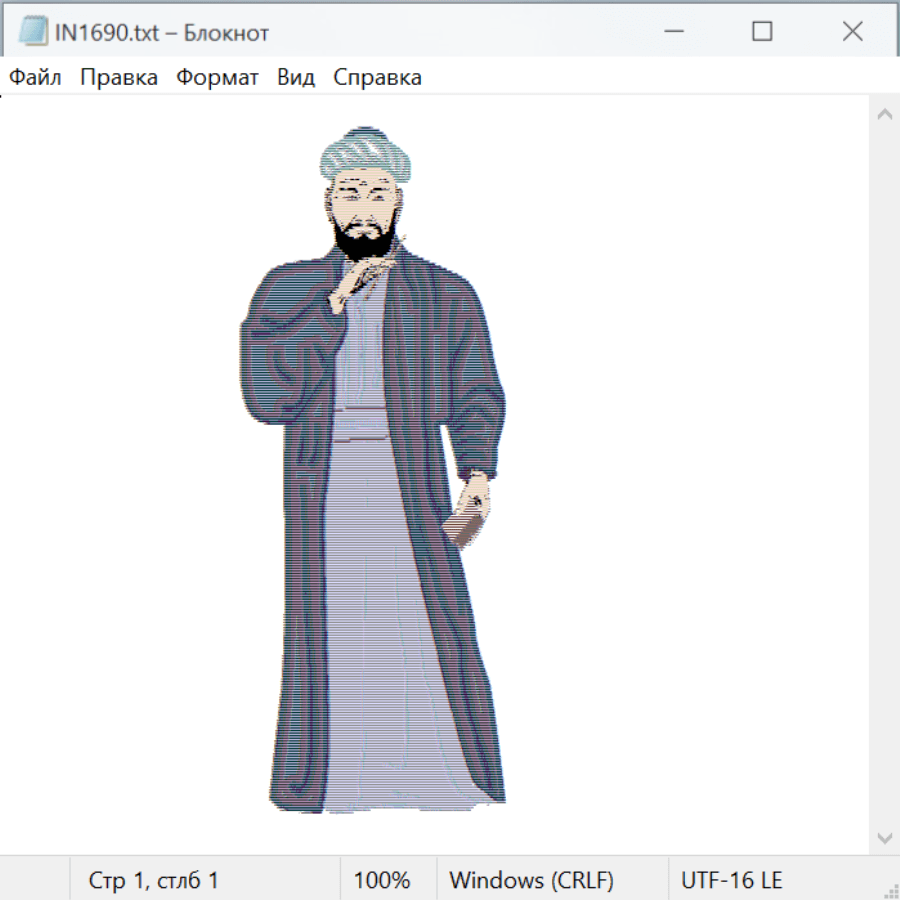900x900 pixels.
Task: Open the Файл menu
Action: click(35, 78)
